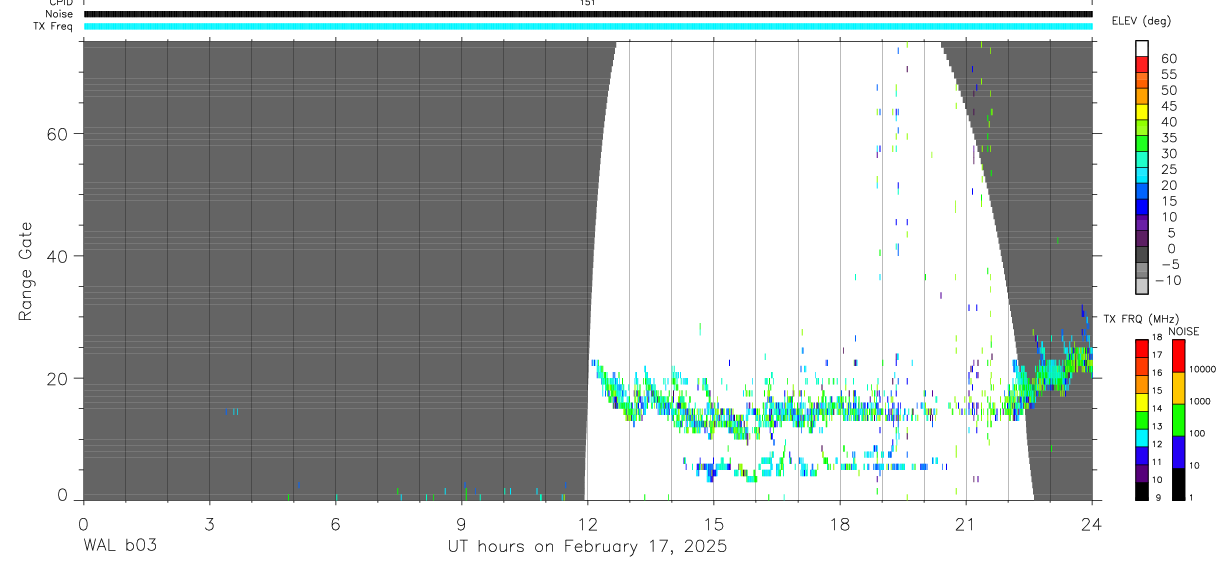1228x567 pixels.
Task: Click the 55 label on the ELEV scale
Action: point(1168,75)
